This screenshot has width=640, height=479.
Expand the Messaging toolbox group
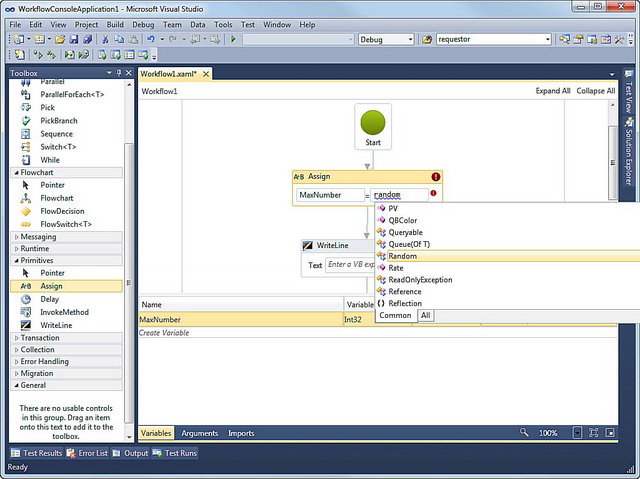(16, 237)
